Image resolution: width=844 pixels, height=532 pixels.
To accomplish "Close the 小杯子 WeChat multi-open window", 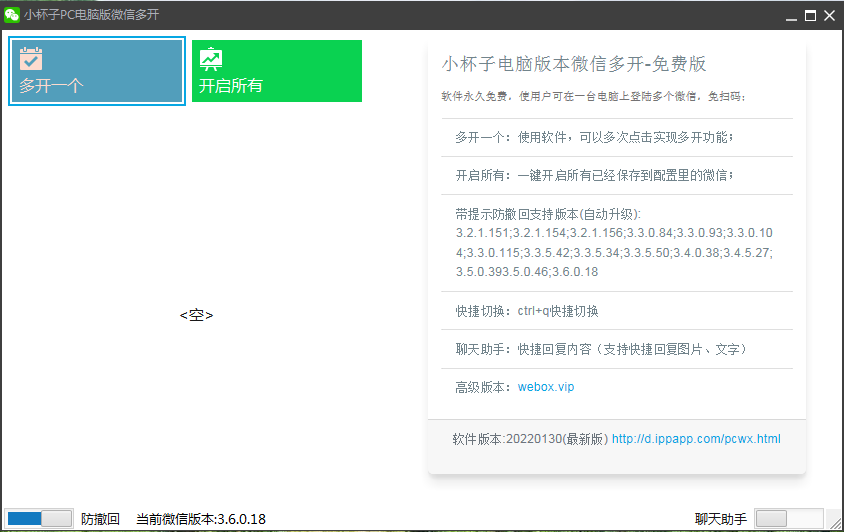I will [829, 15].
